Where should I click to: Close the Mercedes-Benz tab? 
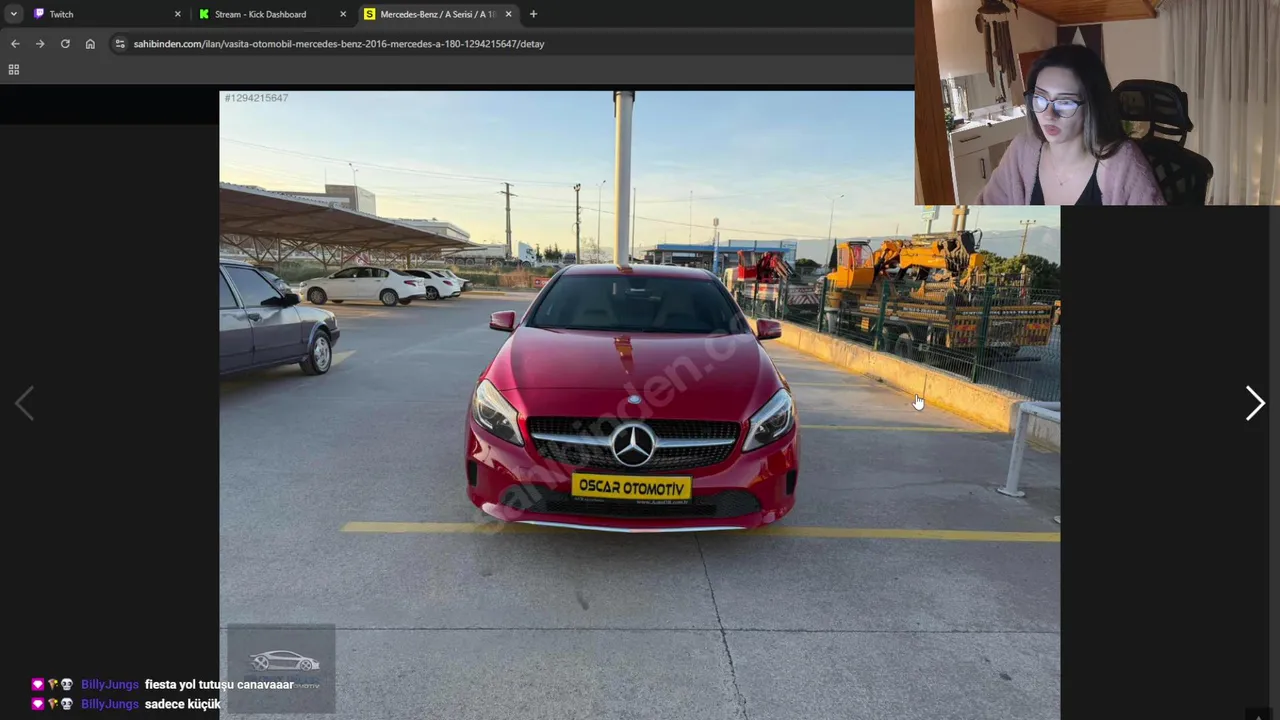coord(508,14)
